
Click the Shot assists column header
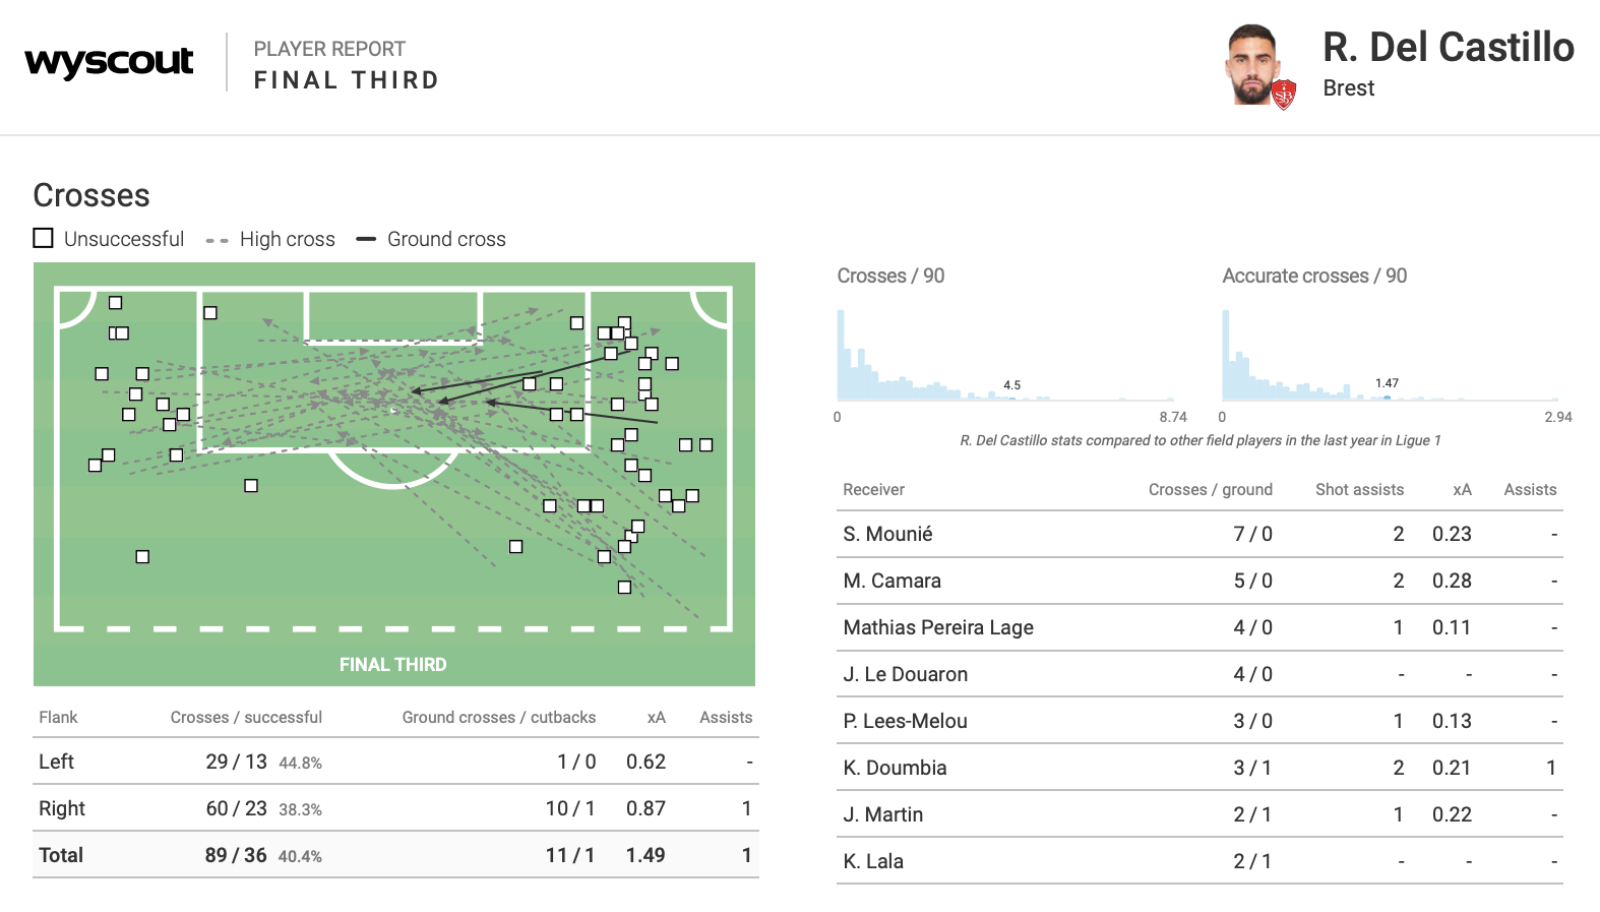coord(1359,490)
